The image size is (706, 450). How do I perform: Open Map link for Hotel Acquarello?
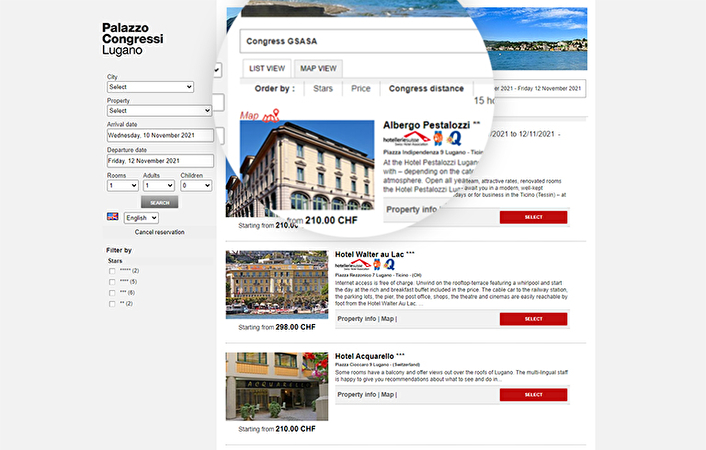[388, 395]
